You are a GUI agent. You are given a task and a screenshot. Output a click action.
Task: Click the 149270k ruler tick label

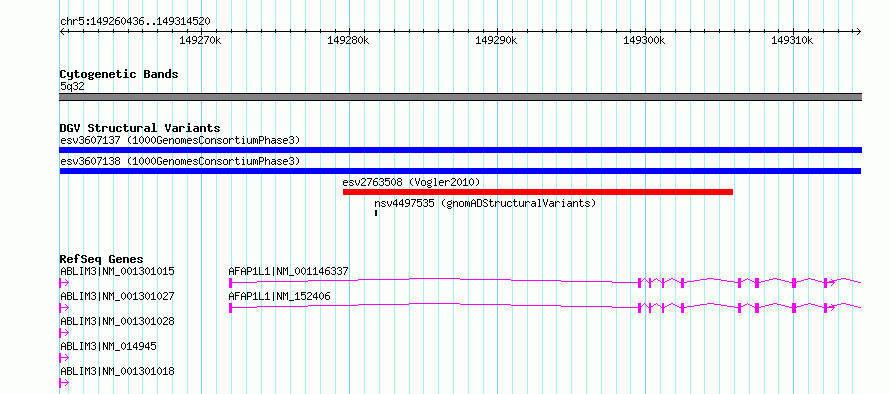pos(200,40)
